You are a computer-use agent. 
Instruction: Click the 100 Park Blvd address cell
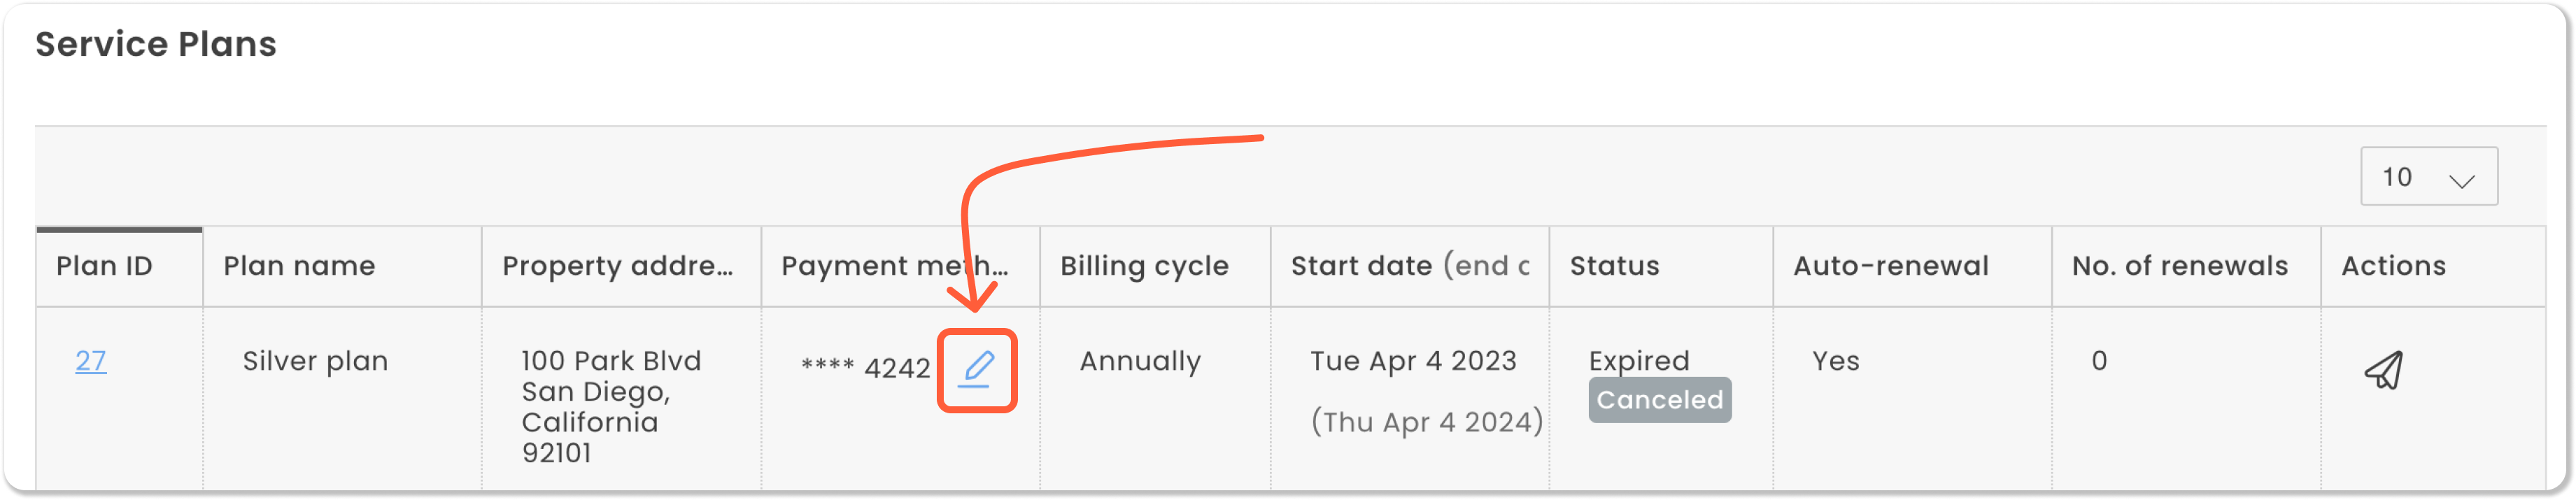click(x=611, y=406)
